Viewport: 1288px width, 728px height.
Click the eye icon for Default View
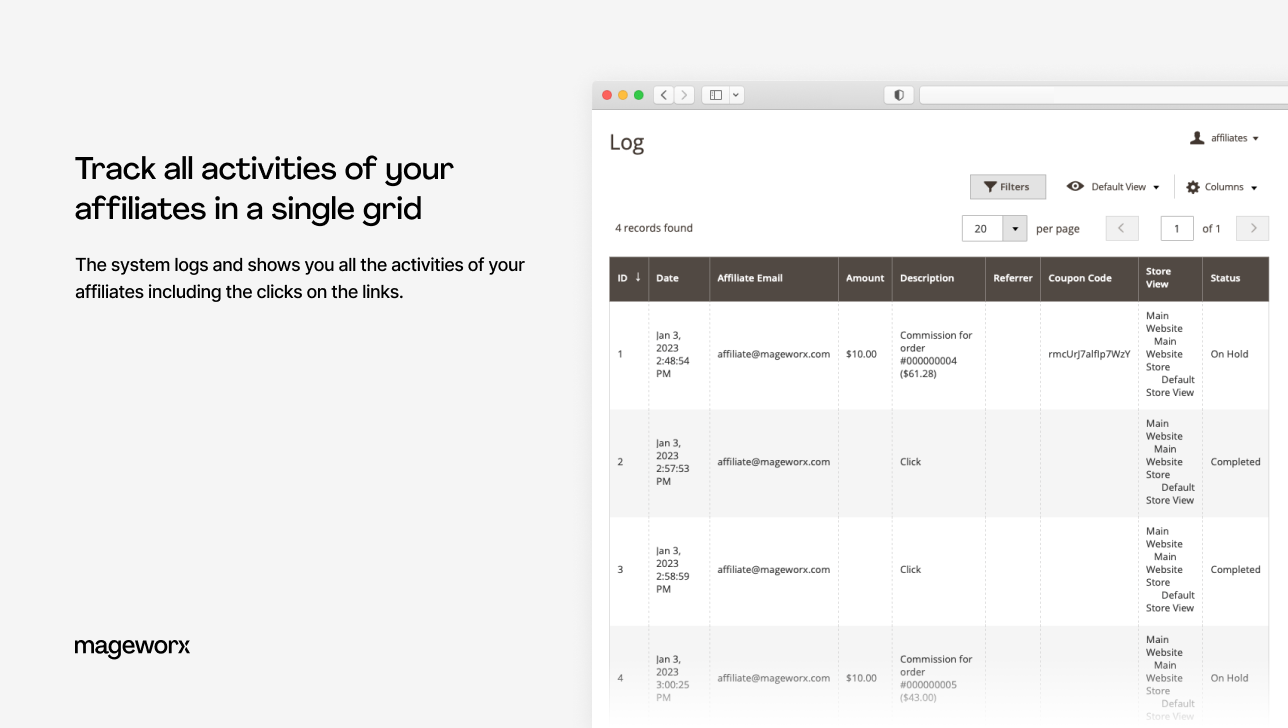coord(1075,187)
